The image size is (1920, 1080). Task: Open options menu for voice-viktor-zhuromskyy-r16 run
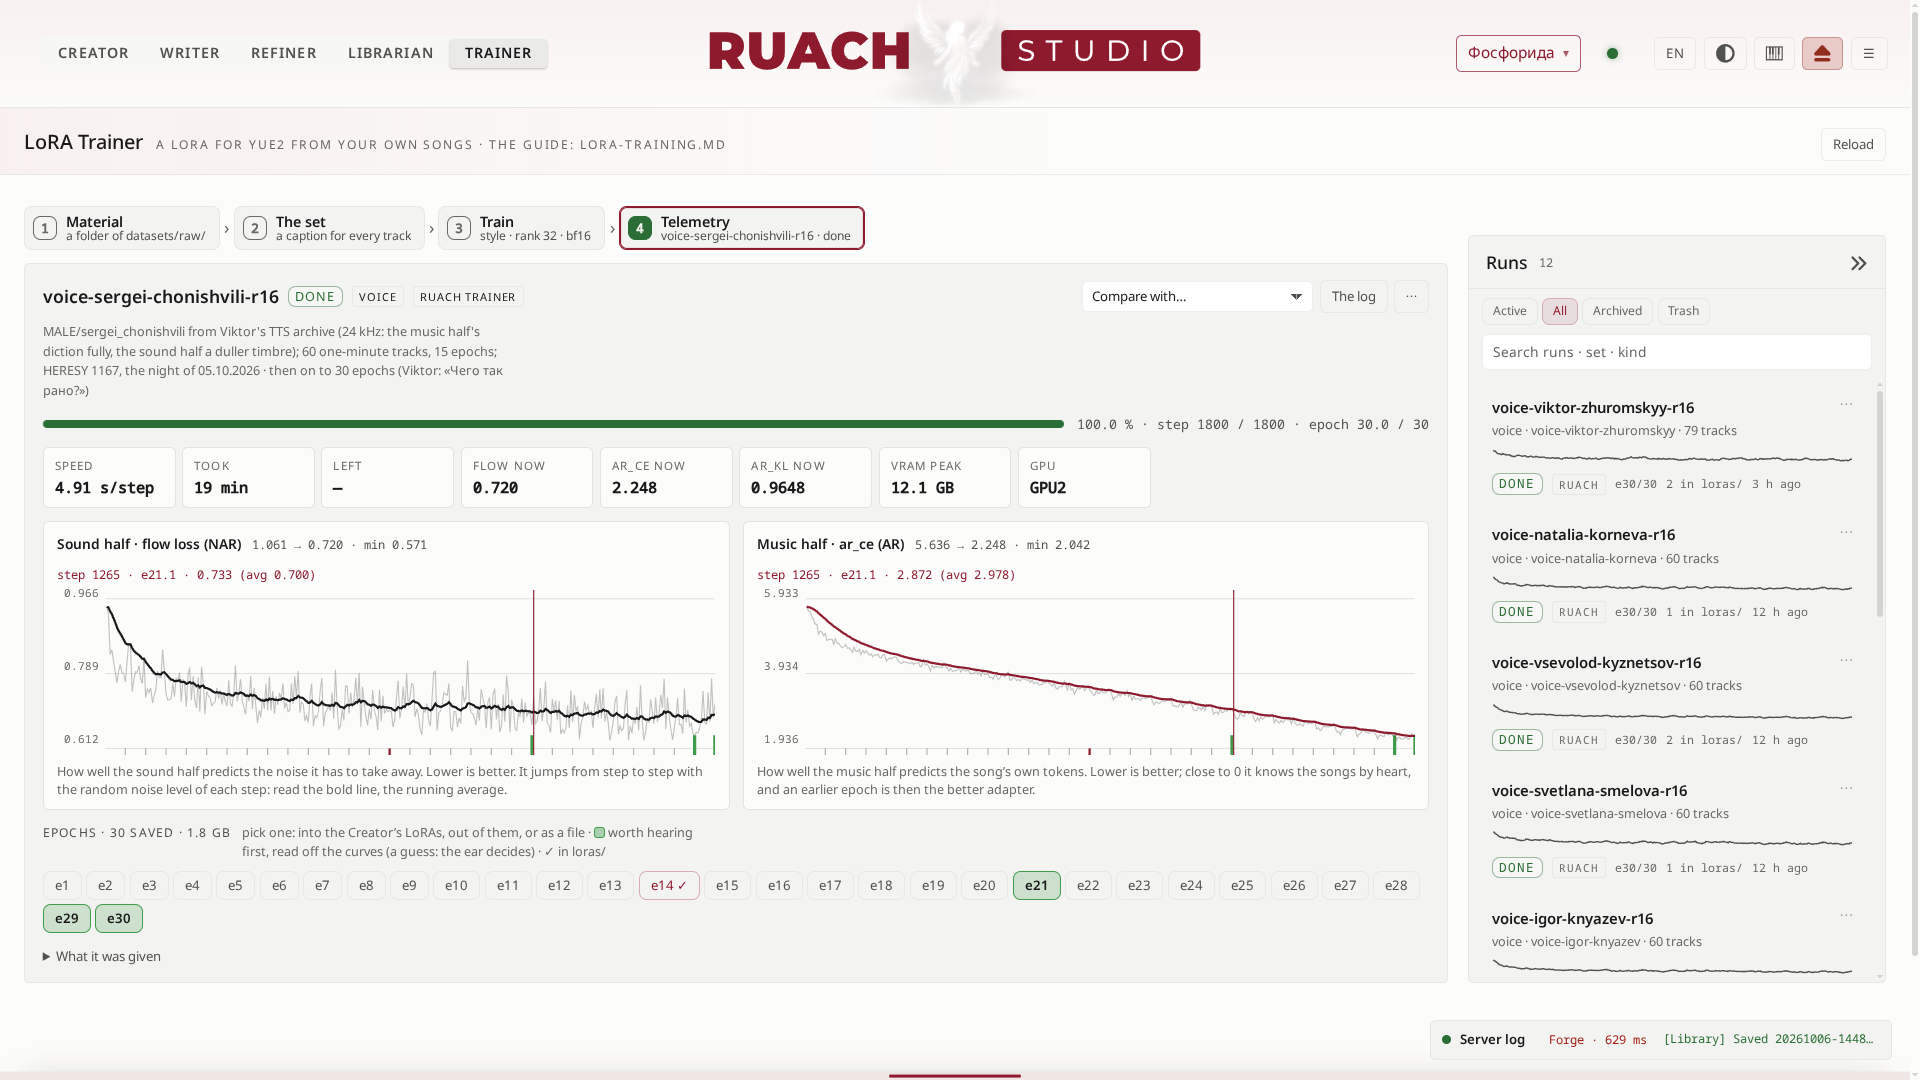point(1846,404)
